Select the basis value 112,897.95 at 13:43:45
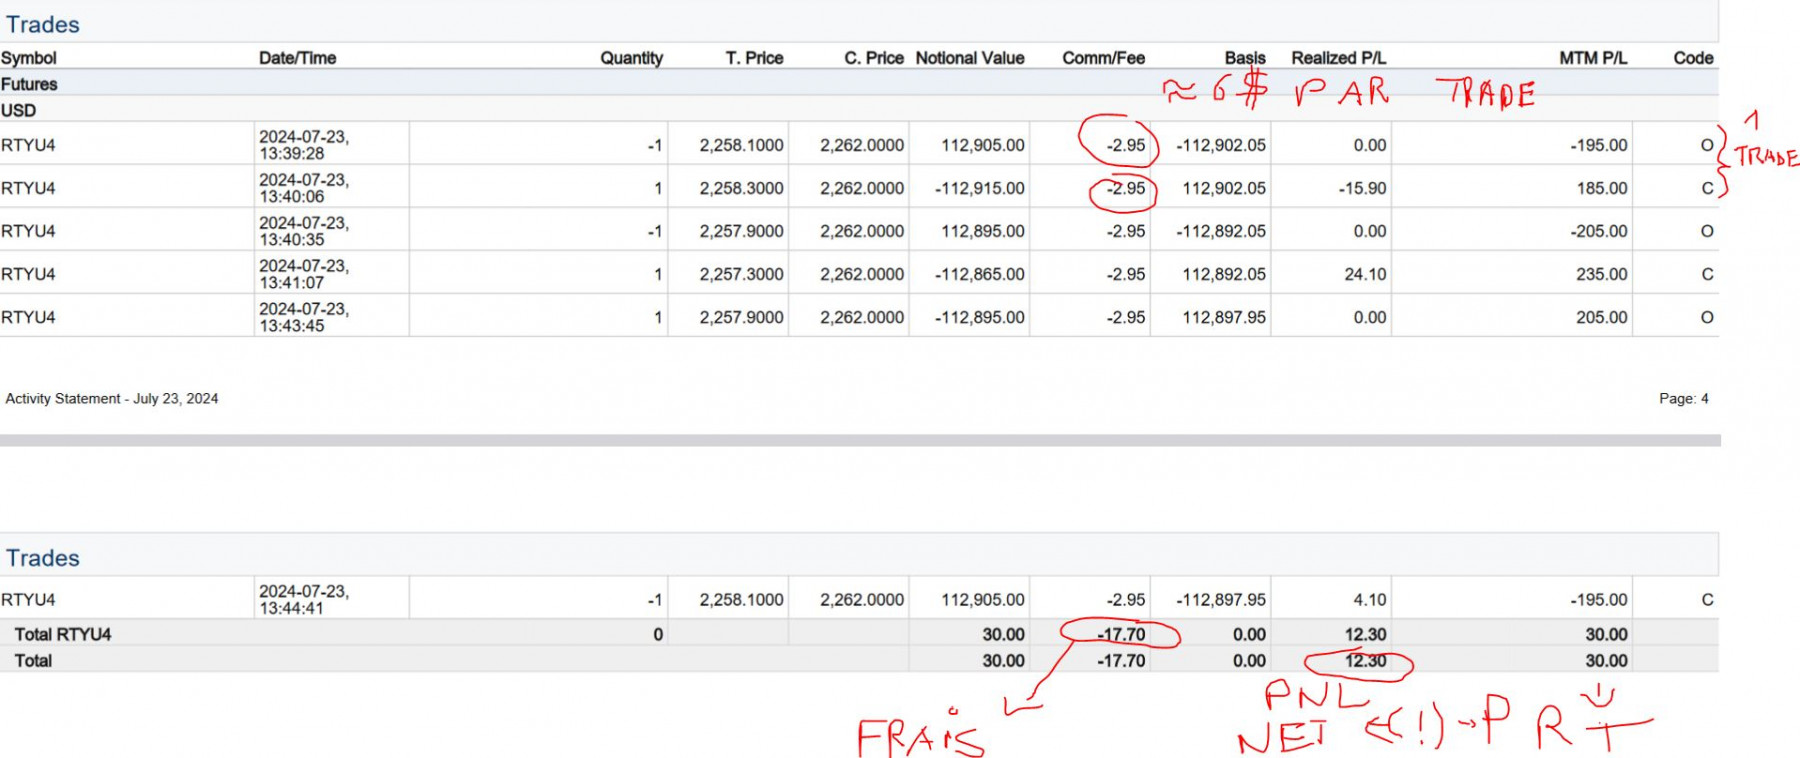The image size is (1800, 758). click(x=1224, y=317)
